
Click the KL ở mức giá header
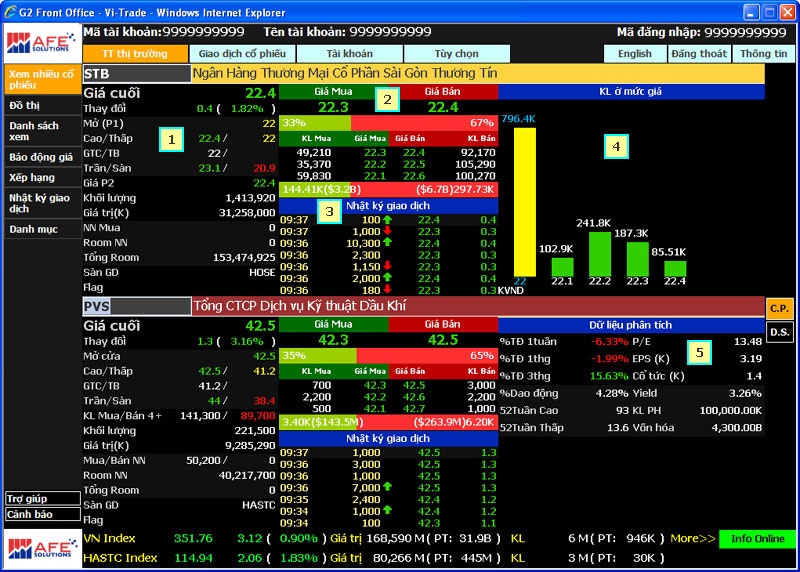(x=631, y=92)
